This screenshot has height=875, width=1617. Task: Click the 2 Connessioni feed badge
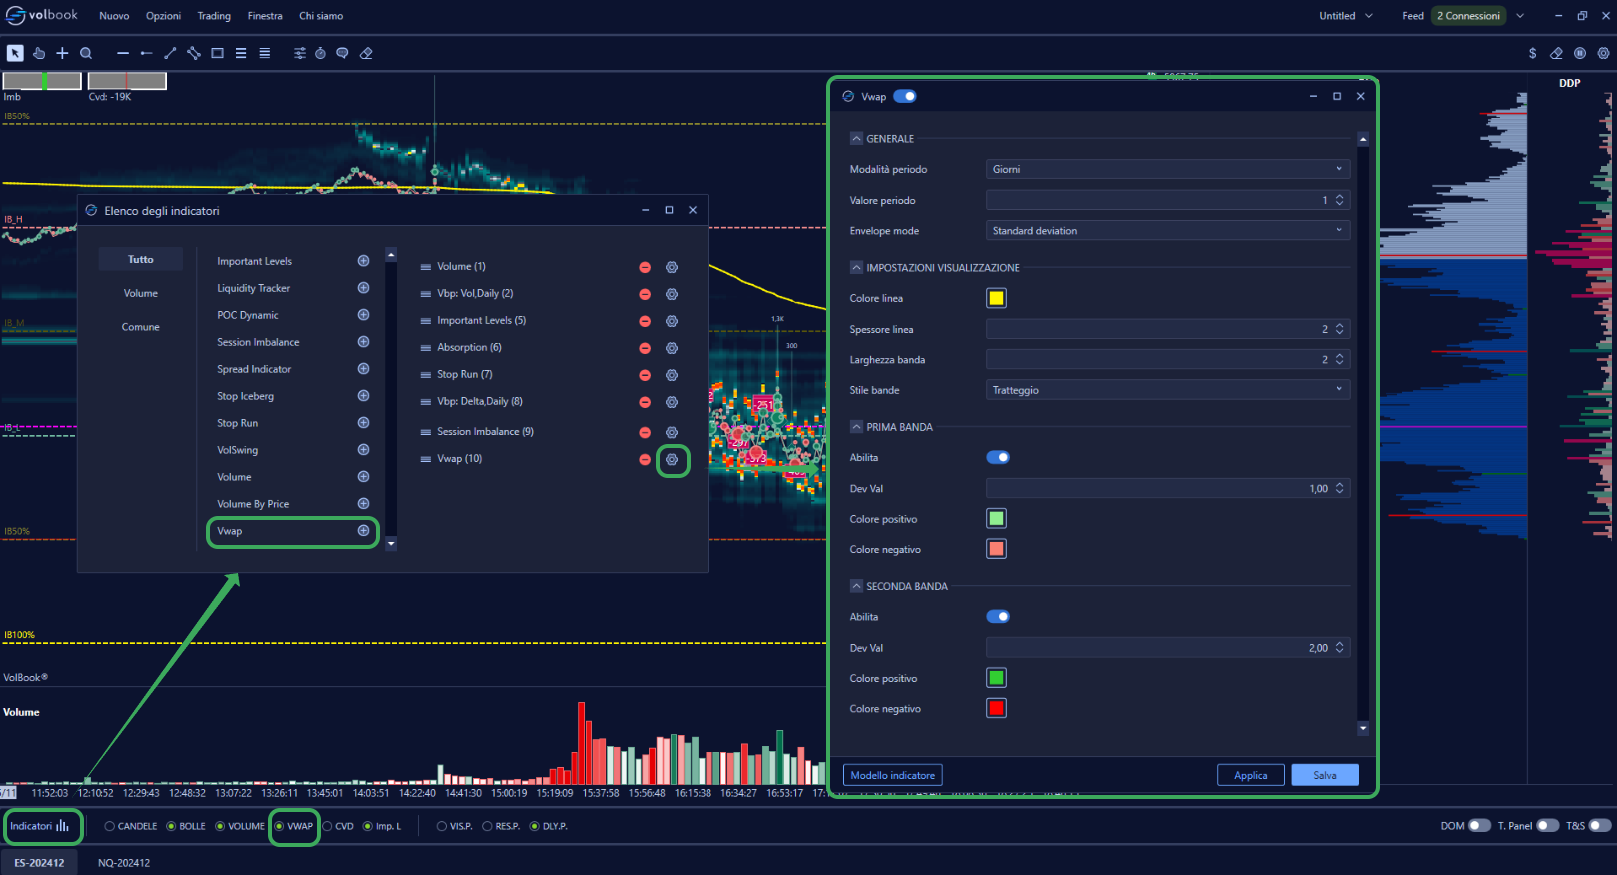[x=1468, y=16]
